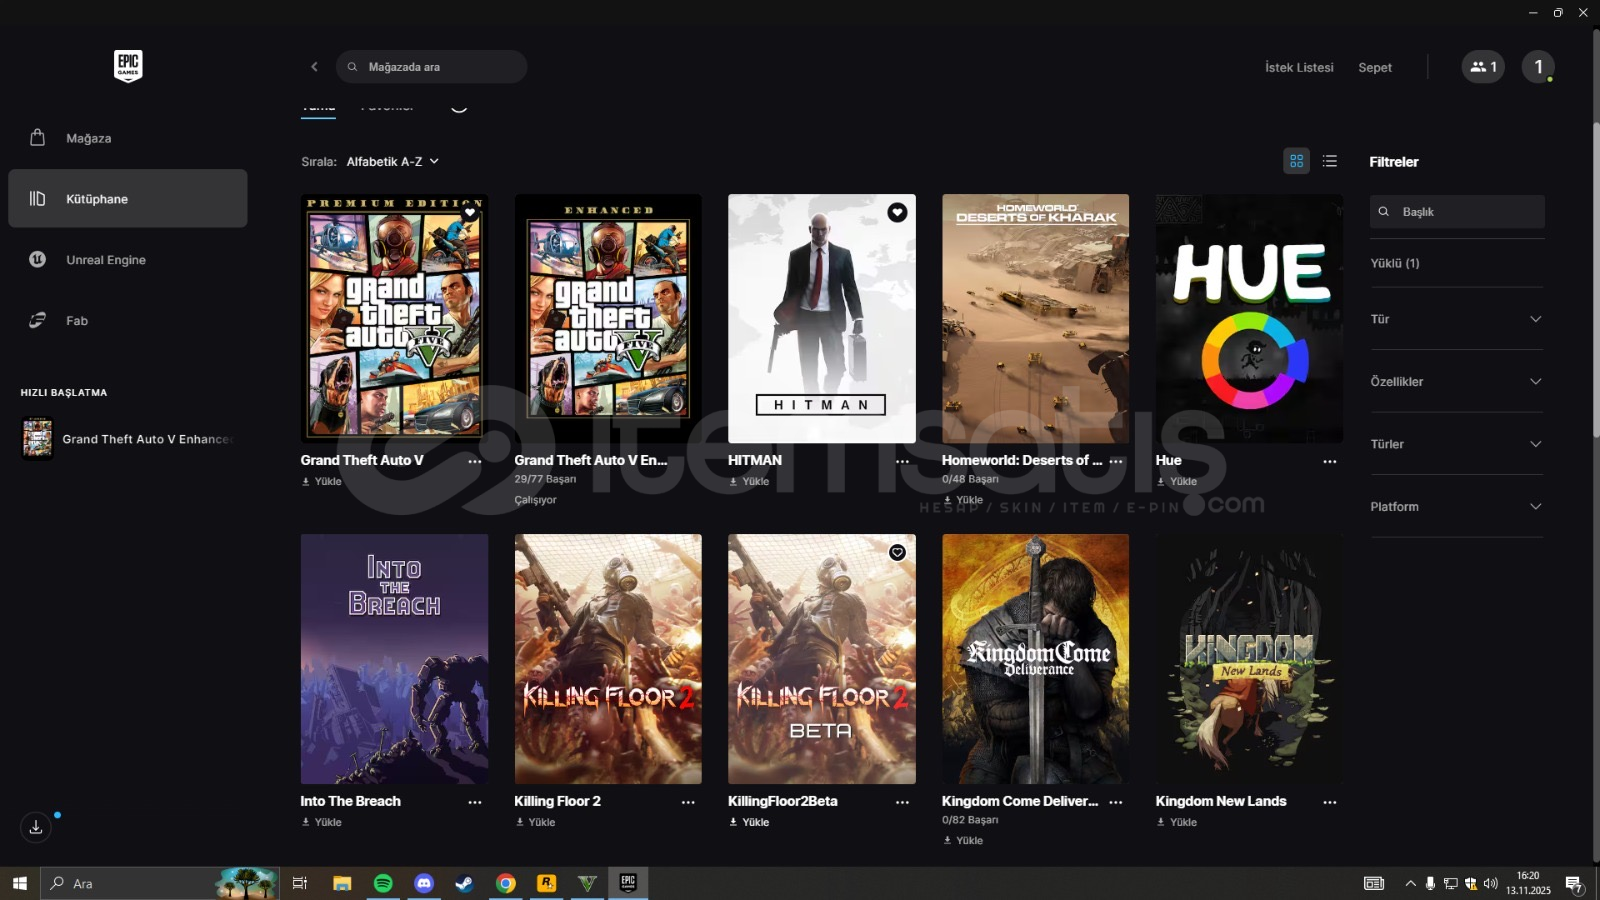Click Yükle under Grand Theft Auto V
This screenshot has height=900, width=1600.
(322, 482)
